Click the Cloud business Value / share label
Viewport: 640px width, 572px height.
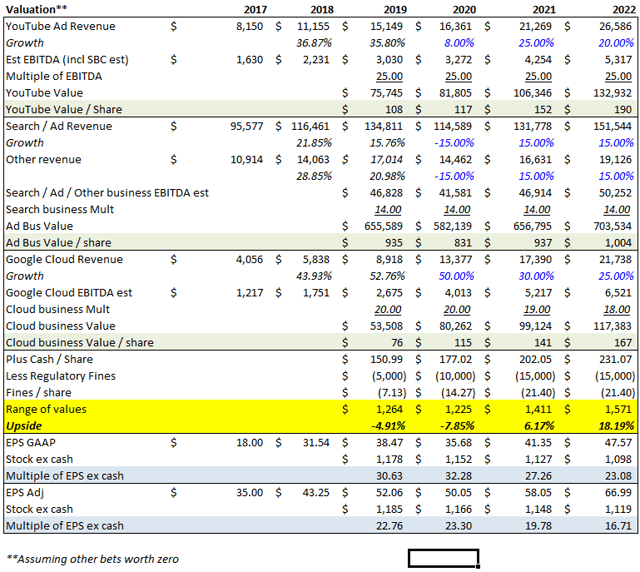tap(80, 343)
